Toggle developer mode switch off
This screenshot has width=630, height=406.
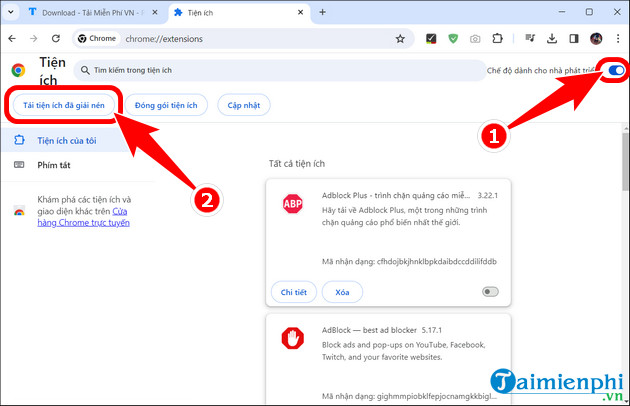pos(616,70)
